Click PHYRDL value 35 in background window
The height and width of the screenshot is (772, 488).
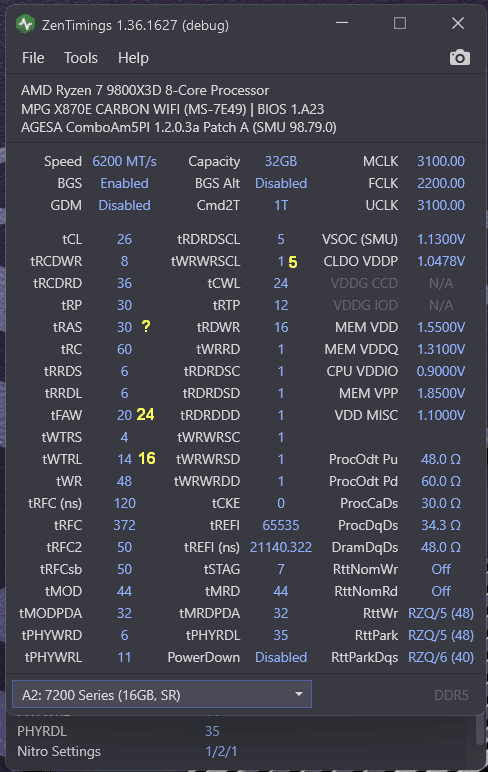[212, 731]
